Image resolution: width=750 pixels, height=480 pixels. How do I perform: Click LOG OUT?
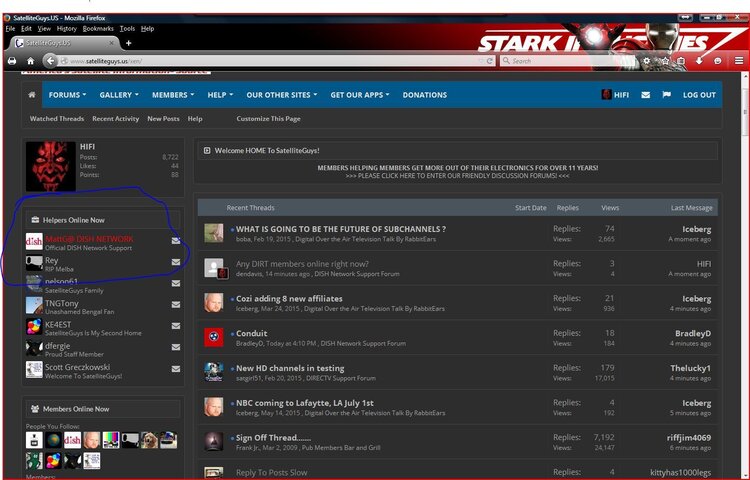point(699,95)
